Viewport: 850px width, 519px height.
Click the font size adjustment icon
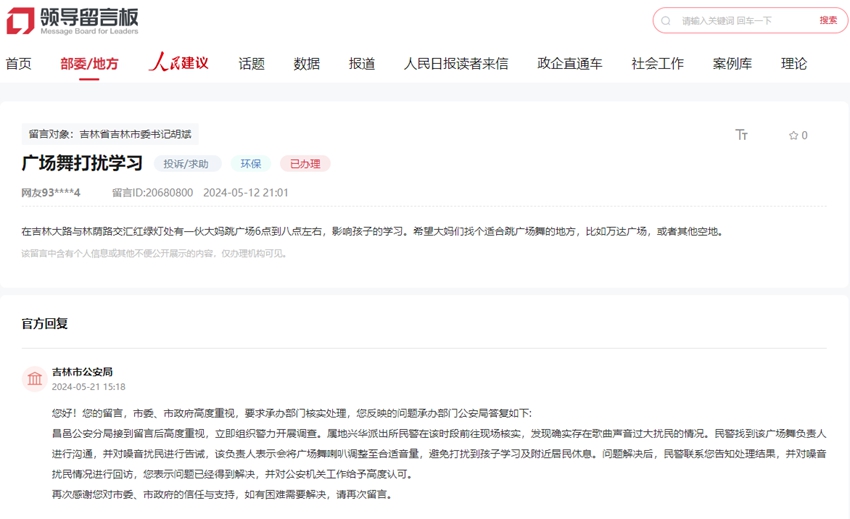(x=741, y=135)
